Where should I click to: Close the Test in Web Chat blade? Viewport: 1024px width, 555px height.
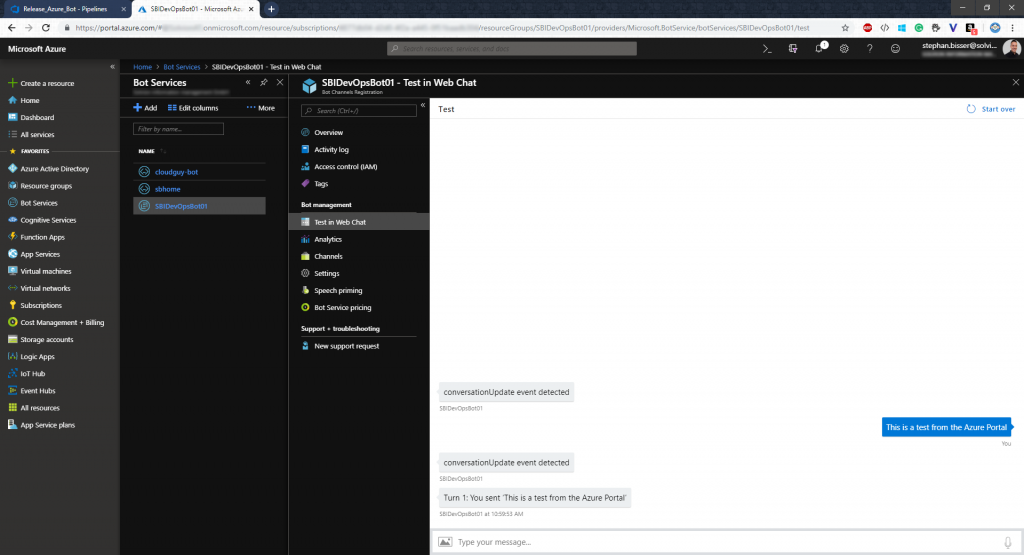[x=1016, y=82]
